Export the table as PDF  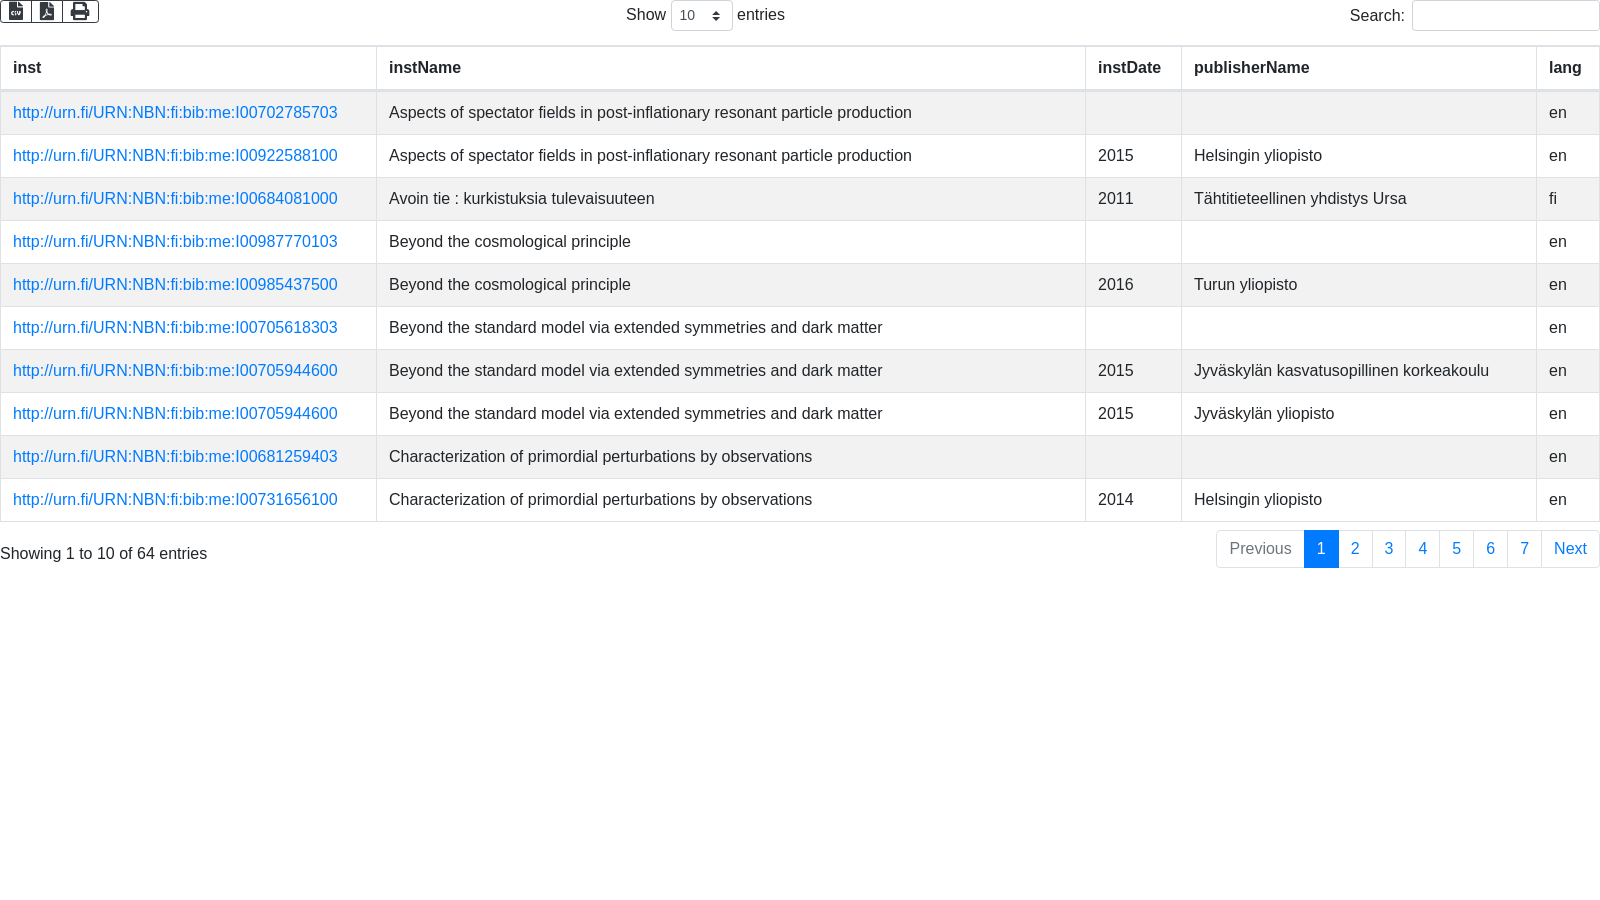tap(47, 11)
